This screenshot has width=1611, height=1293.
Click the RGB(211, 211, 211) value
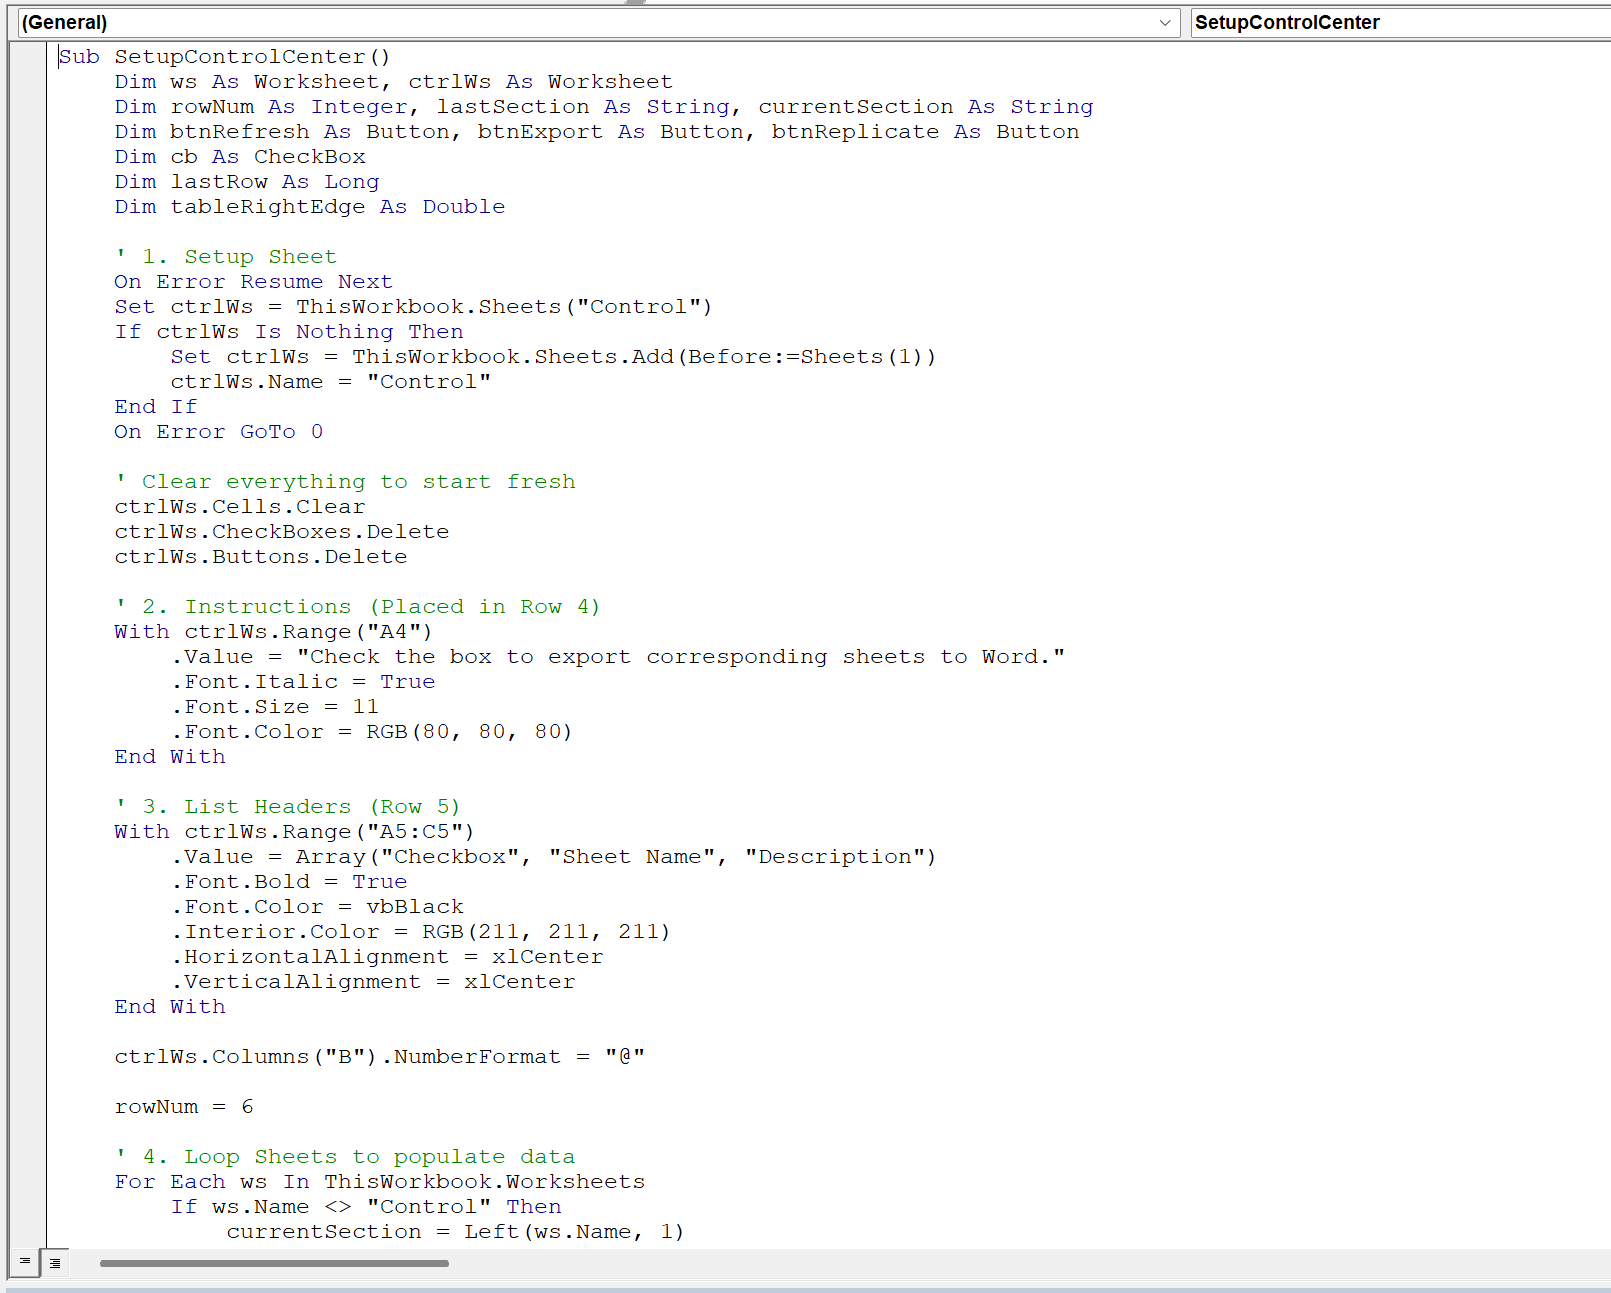[545, 931]
